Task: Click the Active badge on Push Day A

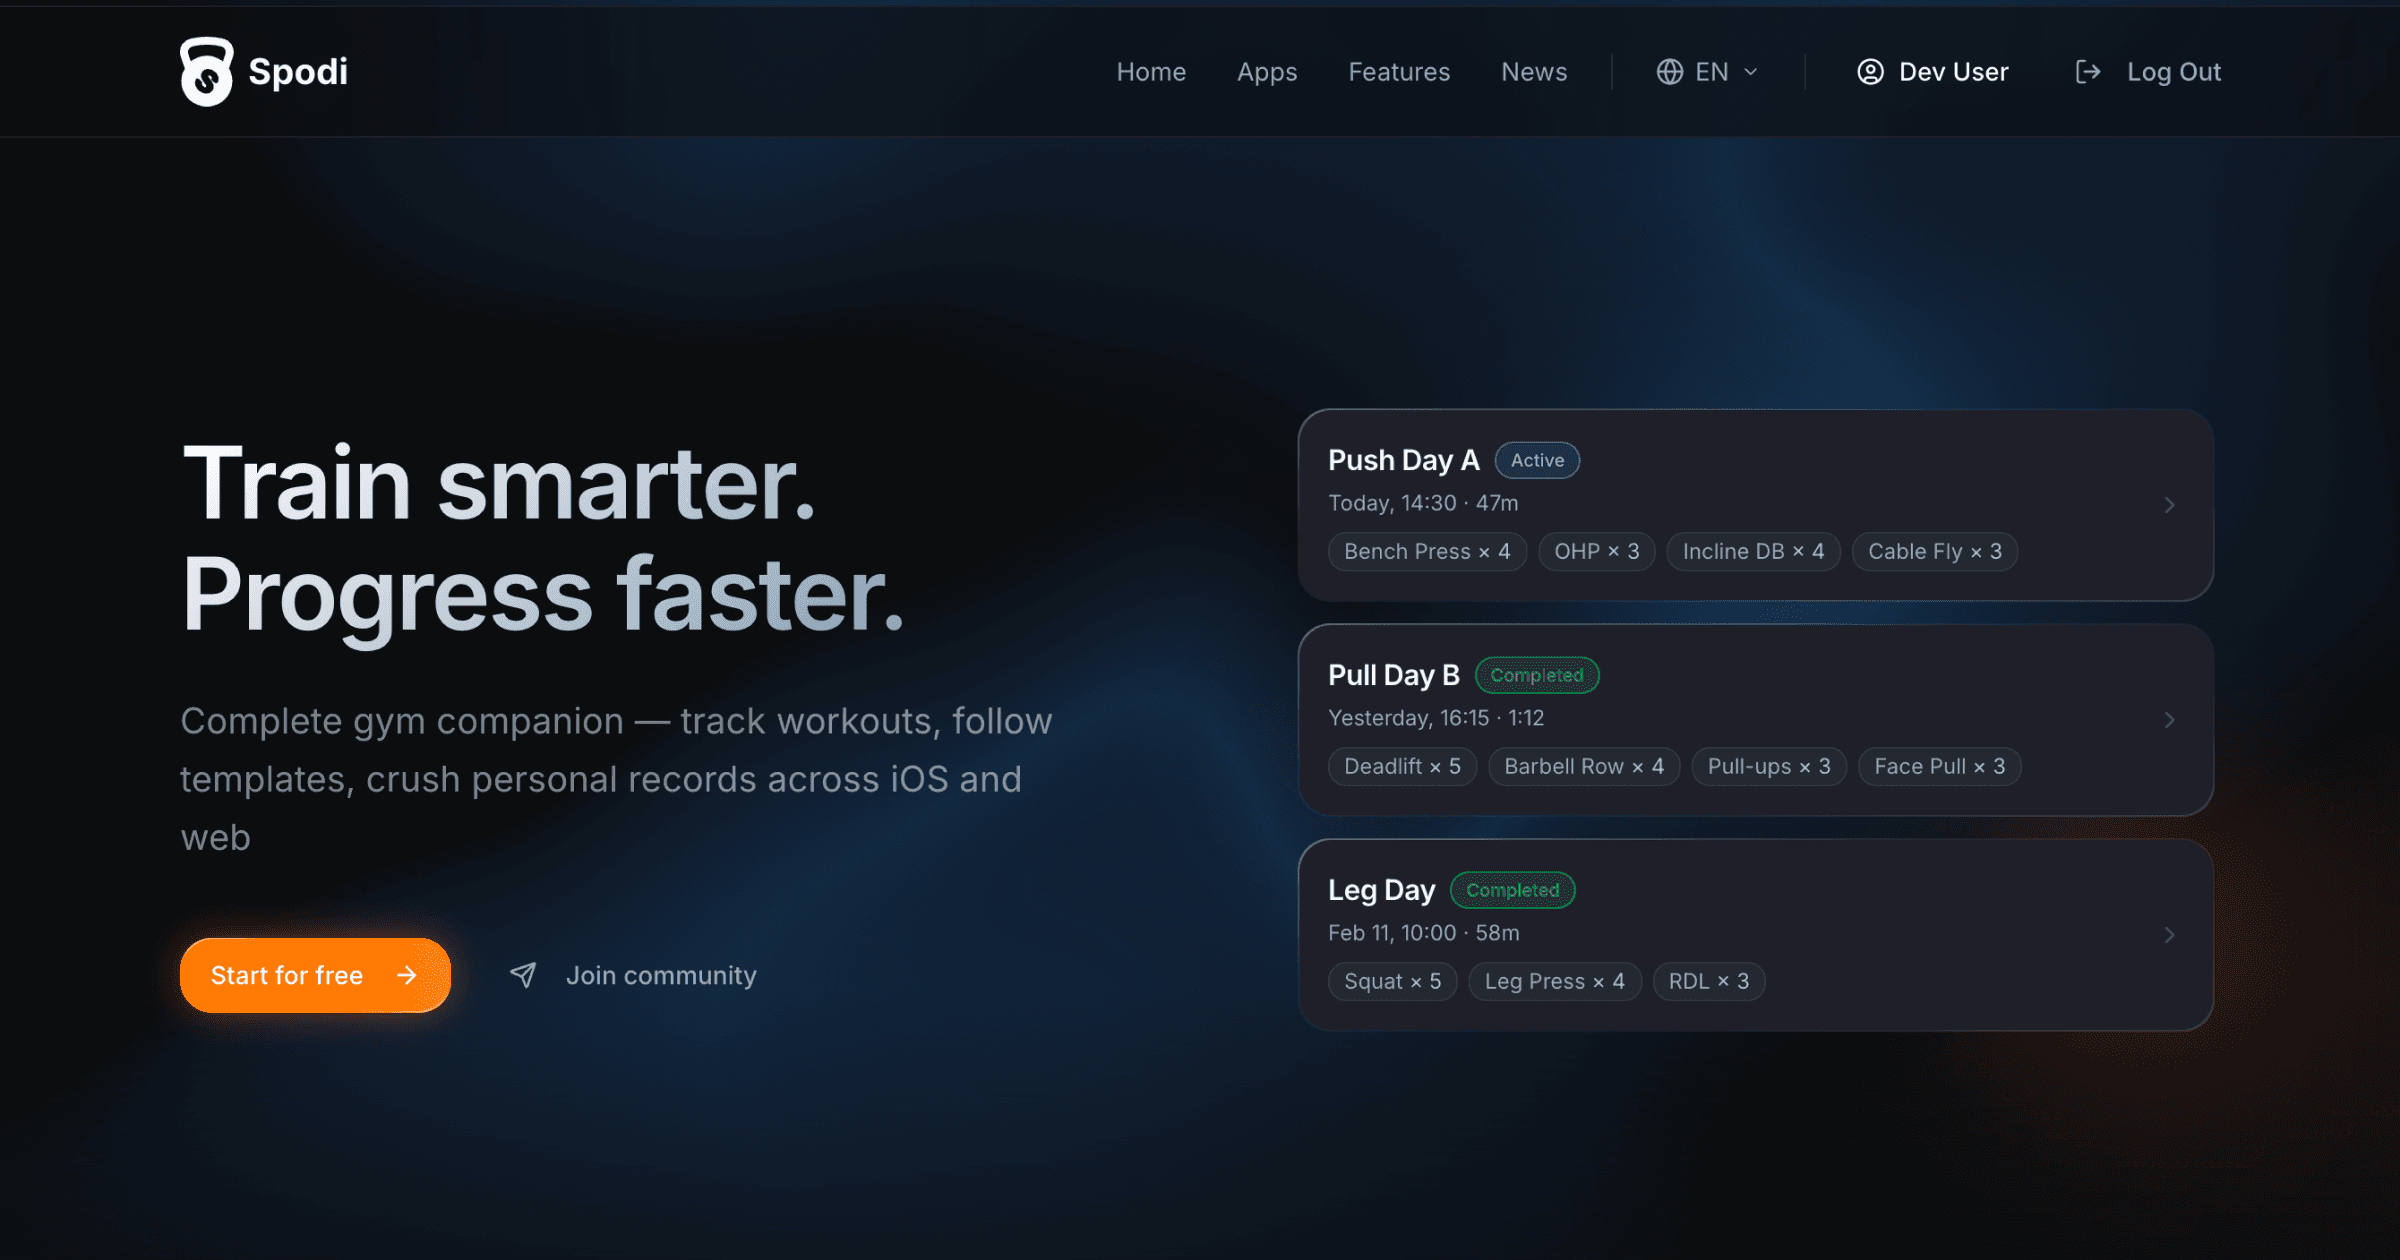Action: click(1537, 460)
